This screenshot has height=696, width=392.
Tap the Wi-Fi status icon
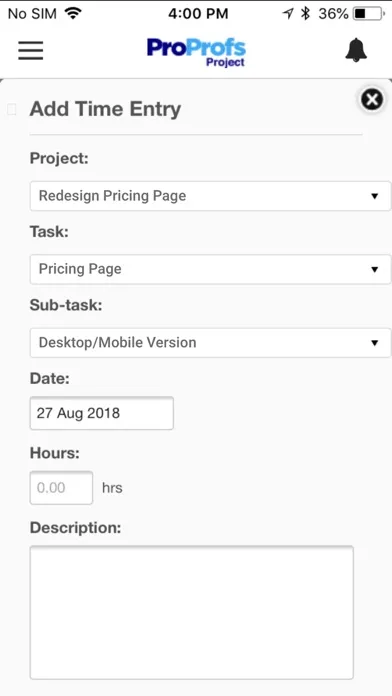pyautogui.click(x=73, y=13)
